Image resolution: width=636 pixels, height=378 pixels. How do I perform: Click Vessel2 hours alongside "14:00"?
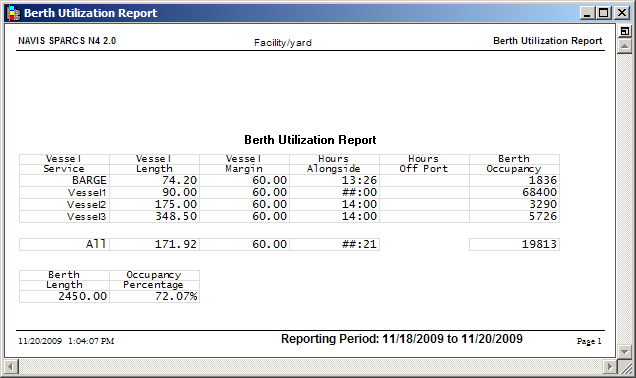[x=359, y=204]
